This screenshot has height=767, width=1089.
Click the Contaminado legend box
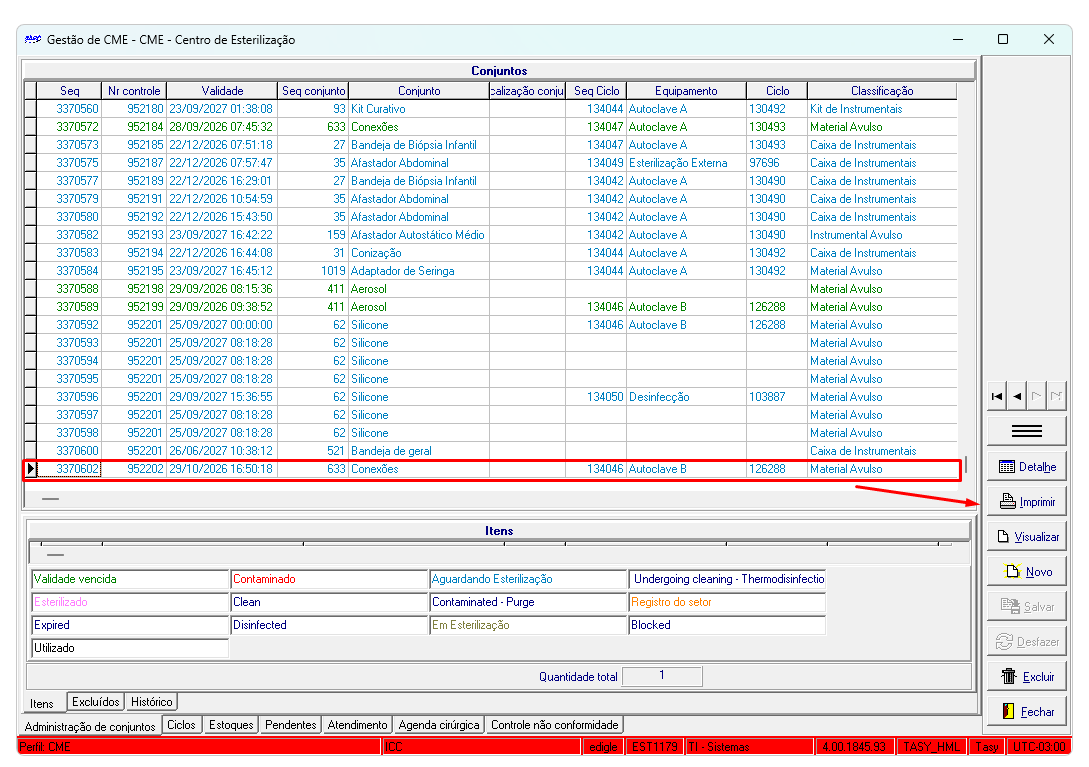coord(329,579)
